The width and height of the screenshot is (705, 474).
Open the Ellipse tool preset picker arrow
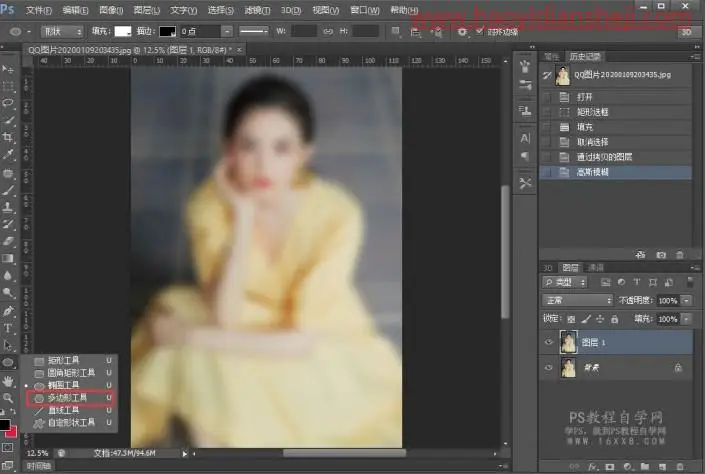coord(30,32)
